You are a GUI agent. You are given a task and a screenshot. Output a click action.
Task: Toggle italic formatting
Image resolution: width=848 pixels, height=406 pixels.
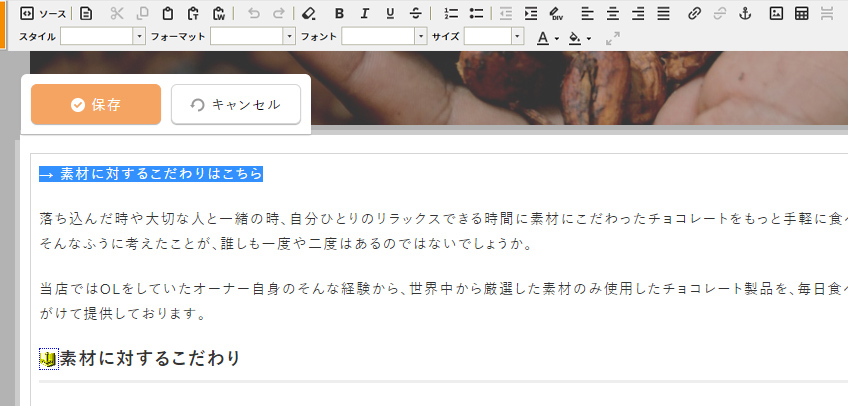(364, 13)
